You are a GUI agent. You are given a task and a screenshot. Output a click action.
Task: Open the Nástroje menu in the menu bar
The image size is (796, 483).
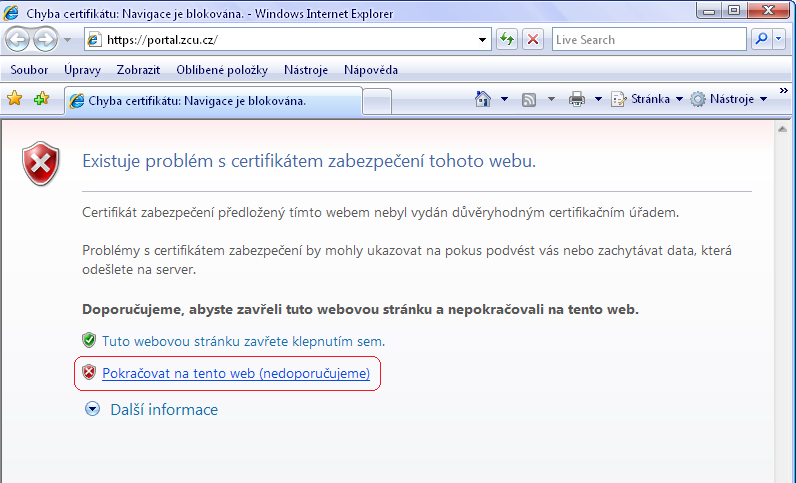[306, 70]
